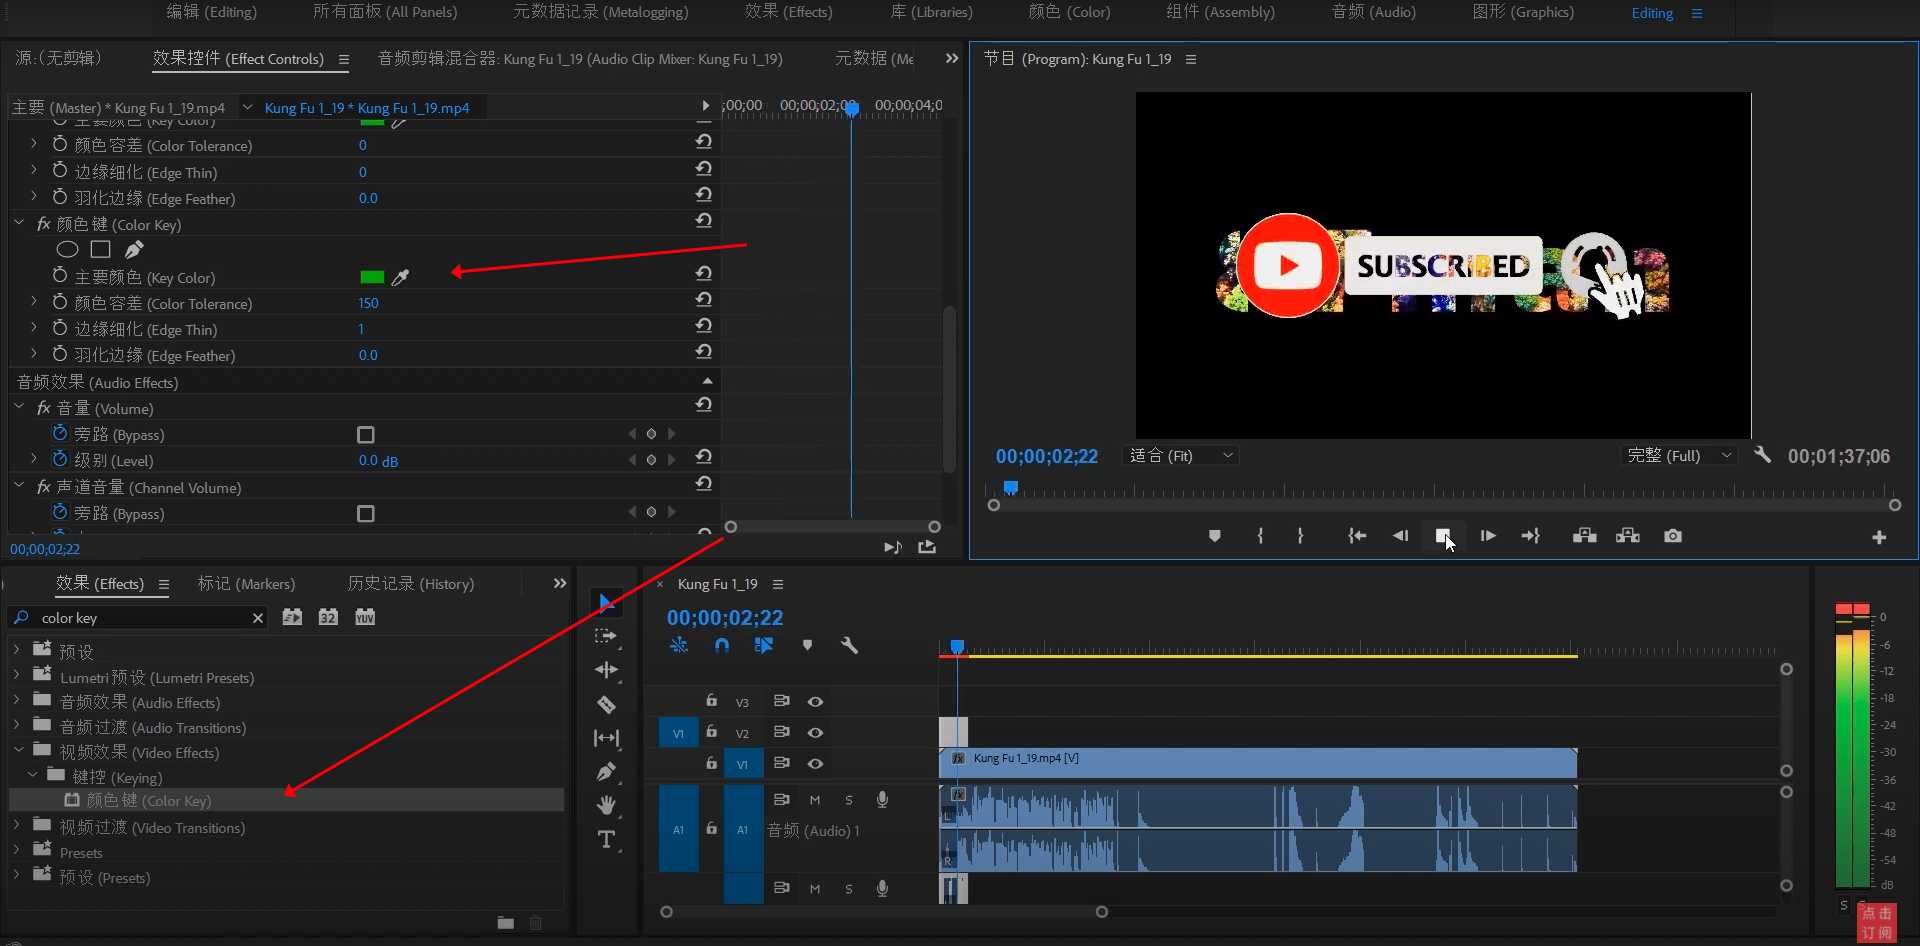
Task: Toggle linked selection in timeline
Action: (764, 645)
